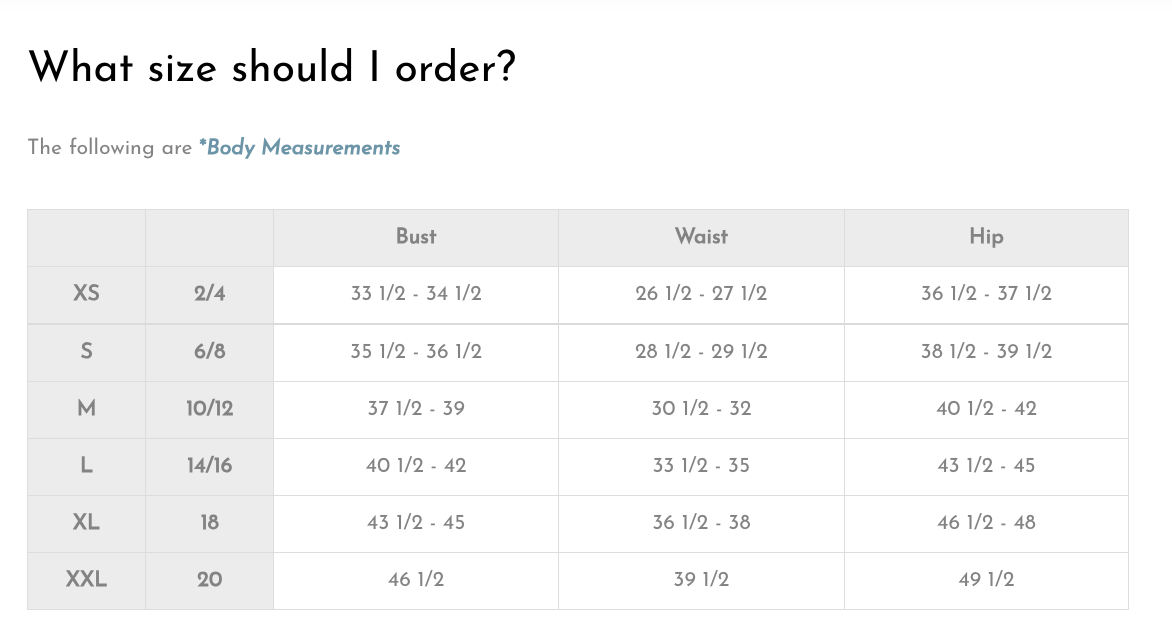Click the XXL hip measurement 49 1/2
This screenshot has height=644, width=1172.
click(x=986, y=579)
